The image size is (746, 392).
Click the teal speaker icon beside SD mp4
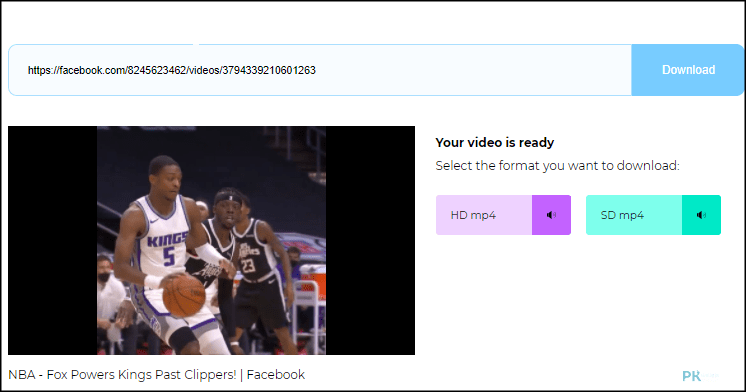click(701, 215)
